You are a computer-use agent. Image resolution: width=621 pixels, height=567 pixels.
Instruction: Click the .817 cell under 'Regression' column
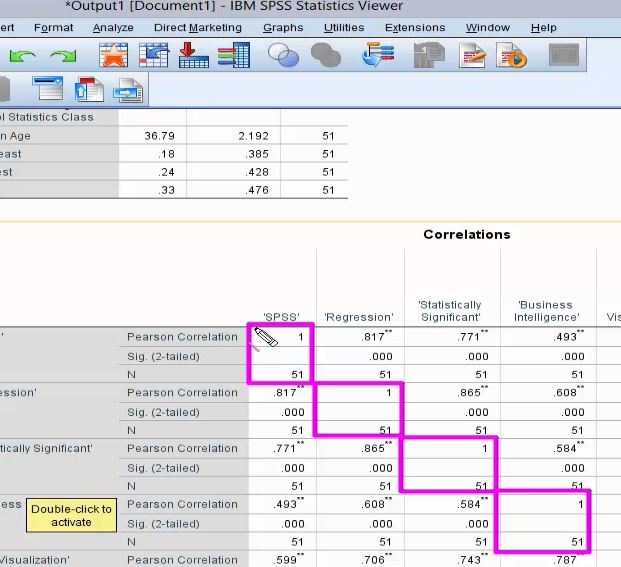click(x=376, y=337)
